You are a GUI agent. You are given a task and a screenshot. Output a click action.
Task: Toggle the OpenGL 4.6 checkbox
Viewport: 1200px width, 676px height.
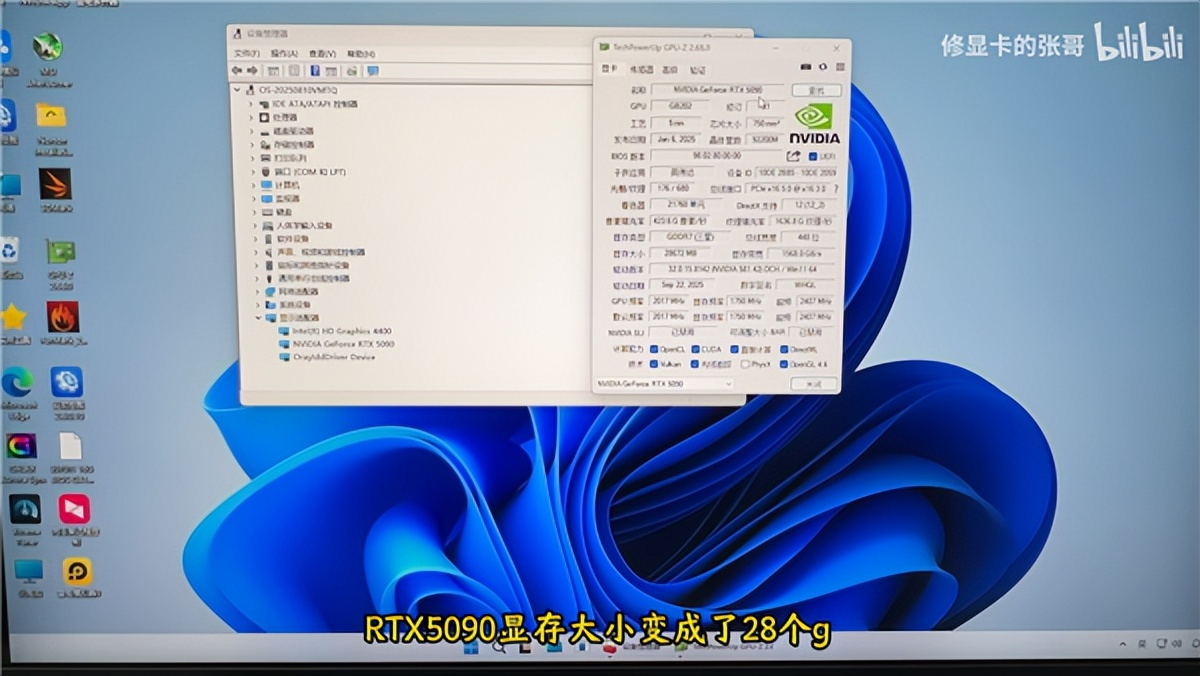coord(784,364)
